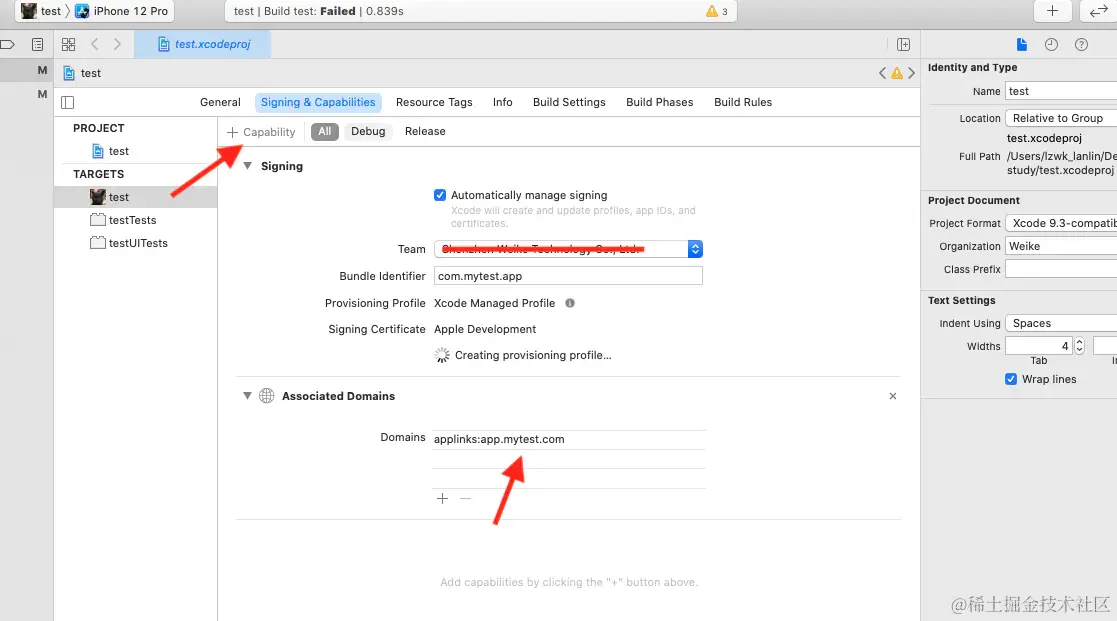Remove the Associated Domains capability
The image size is (1117, 621).
click(893, 396)
